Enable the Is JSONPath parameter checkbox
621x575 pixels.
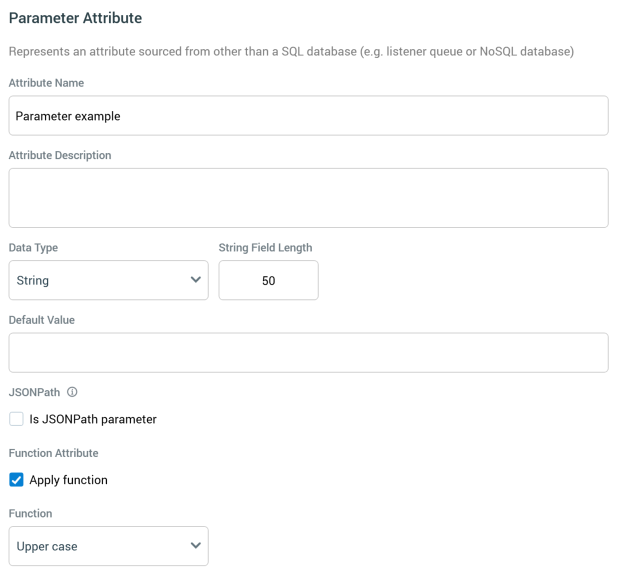16,419
